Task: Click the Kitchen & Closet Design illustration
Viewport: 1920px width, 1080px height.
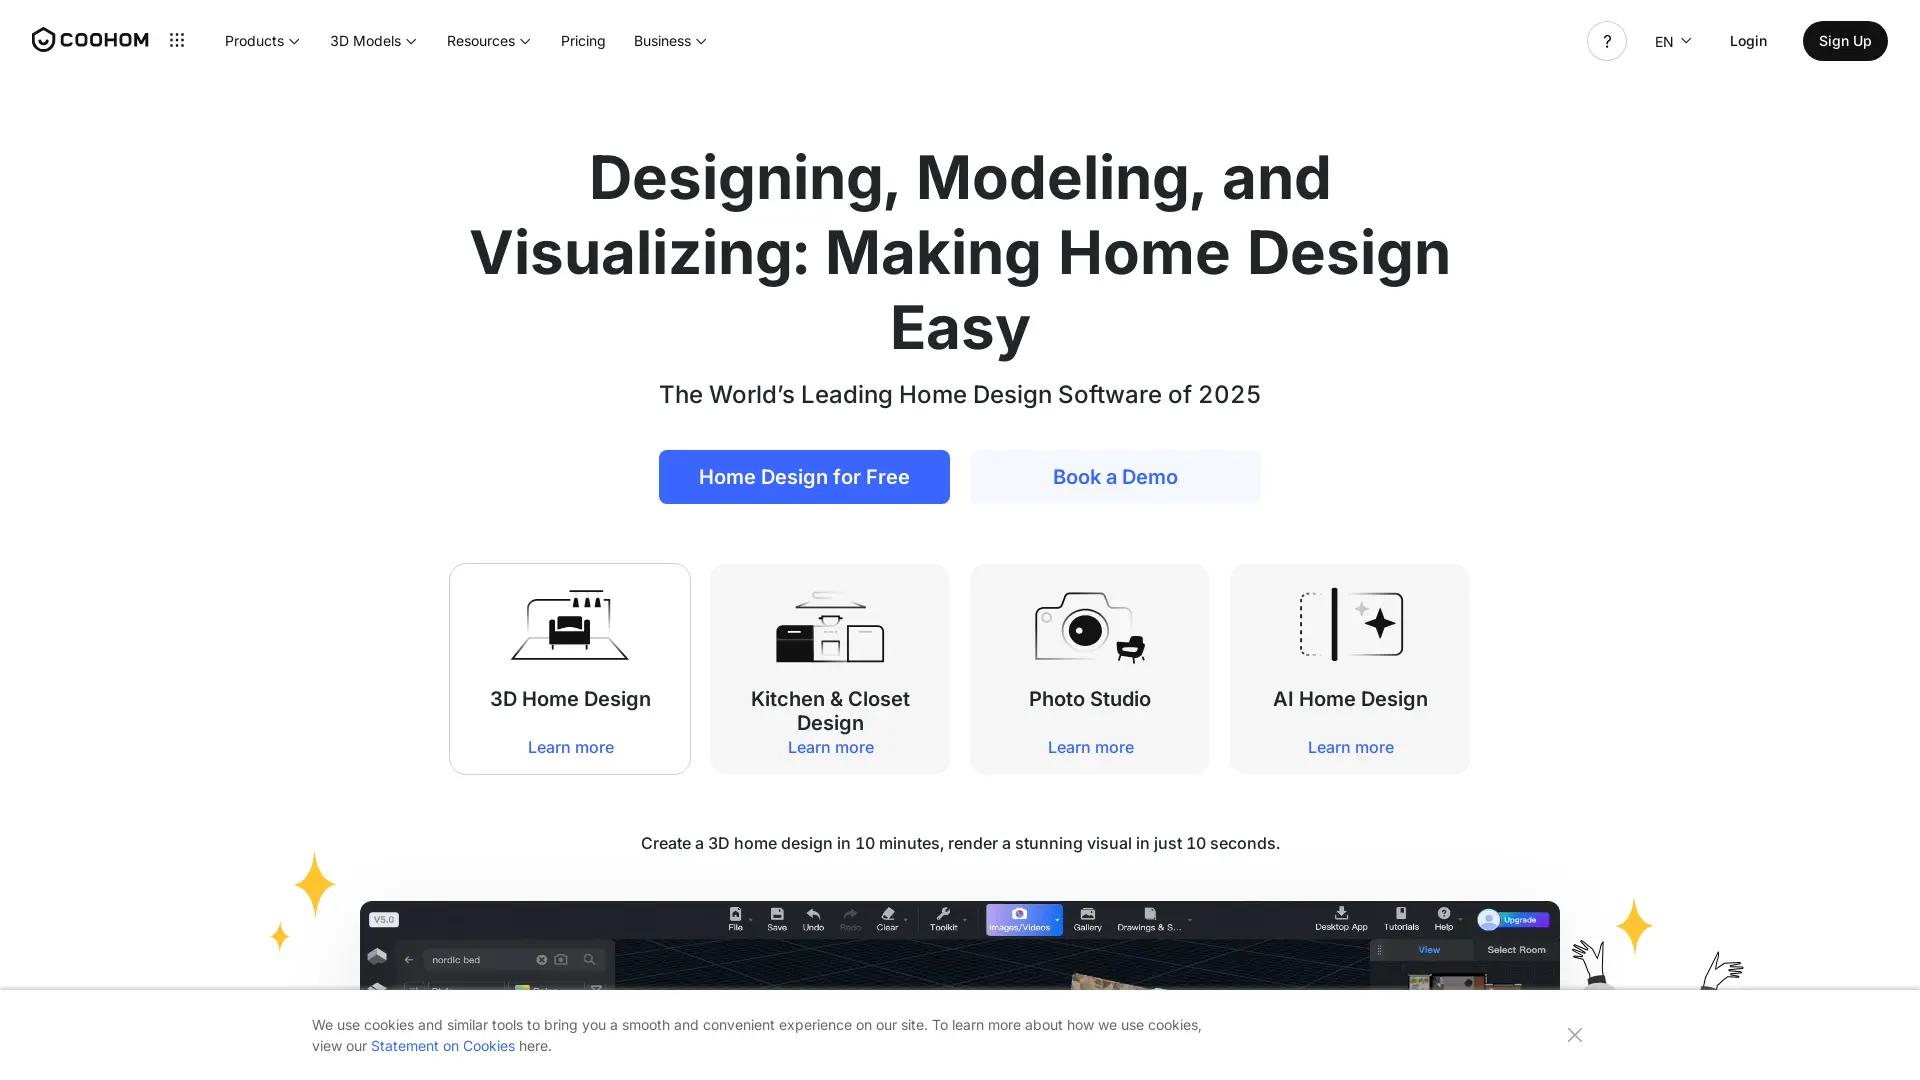Action: click(830, 626)
